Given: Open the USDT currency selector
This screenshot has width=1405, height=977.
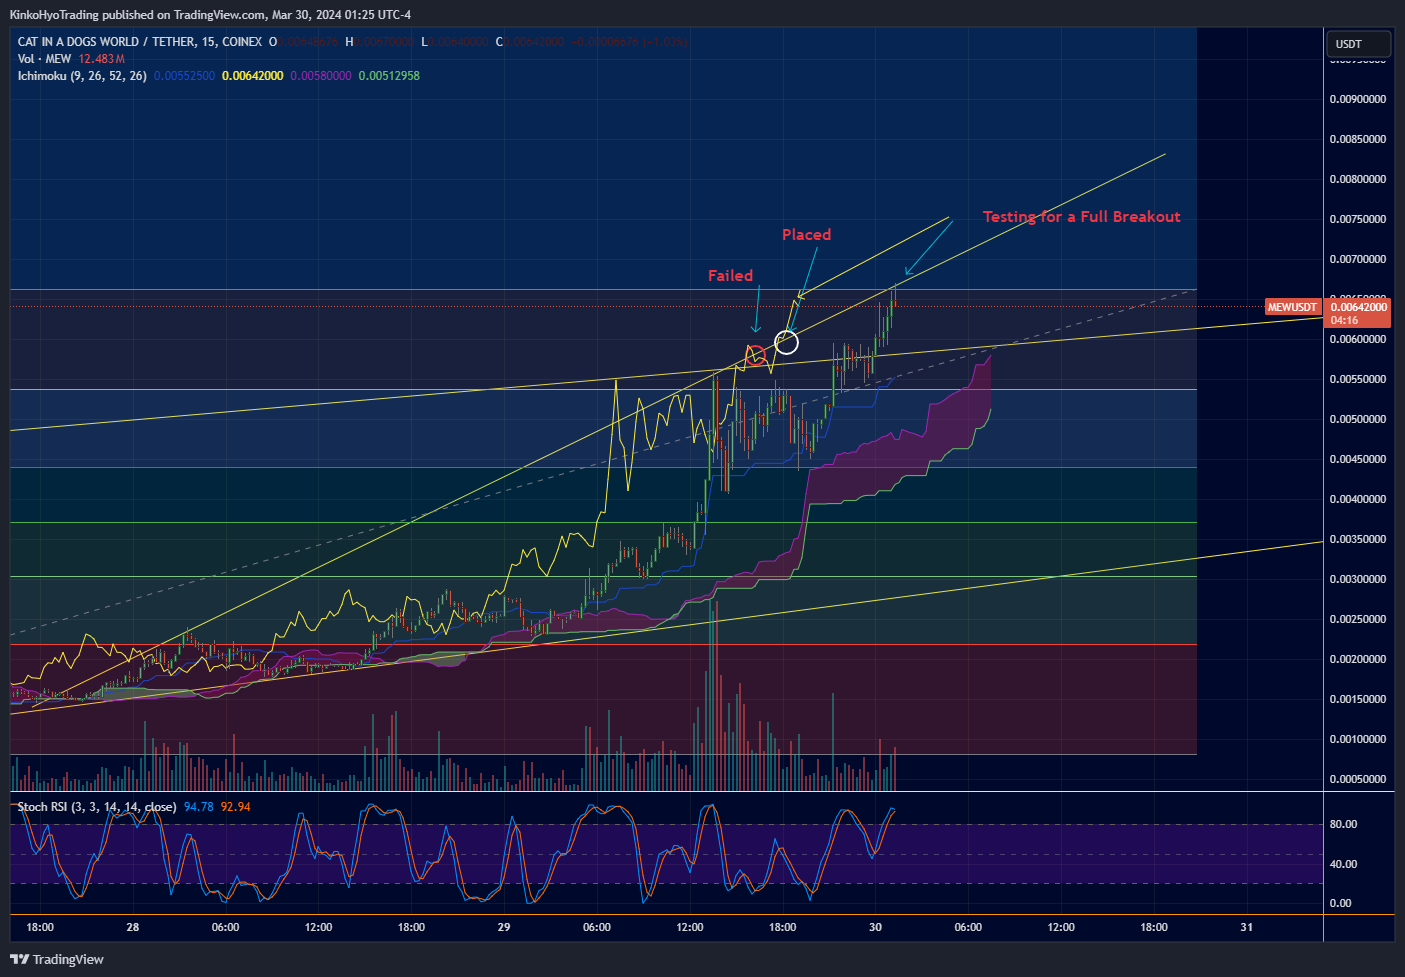Looking at the screenshot, I should [1357, 44].
